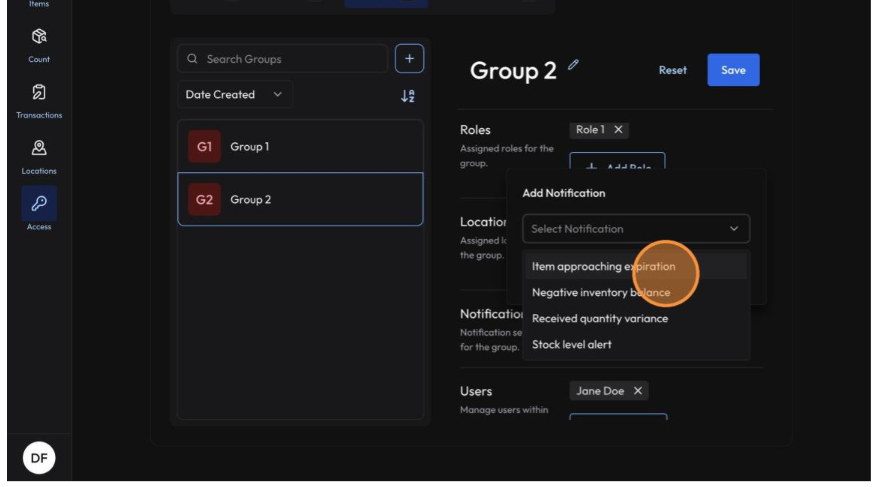Click the Add Notification popup title
Screen dimensions: 880x487
click(x=563, y=193)
